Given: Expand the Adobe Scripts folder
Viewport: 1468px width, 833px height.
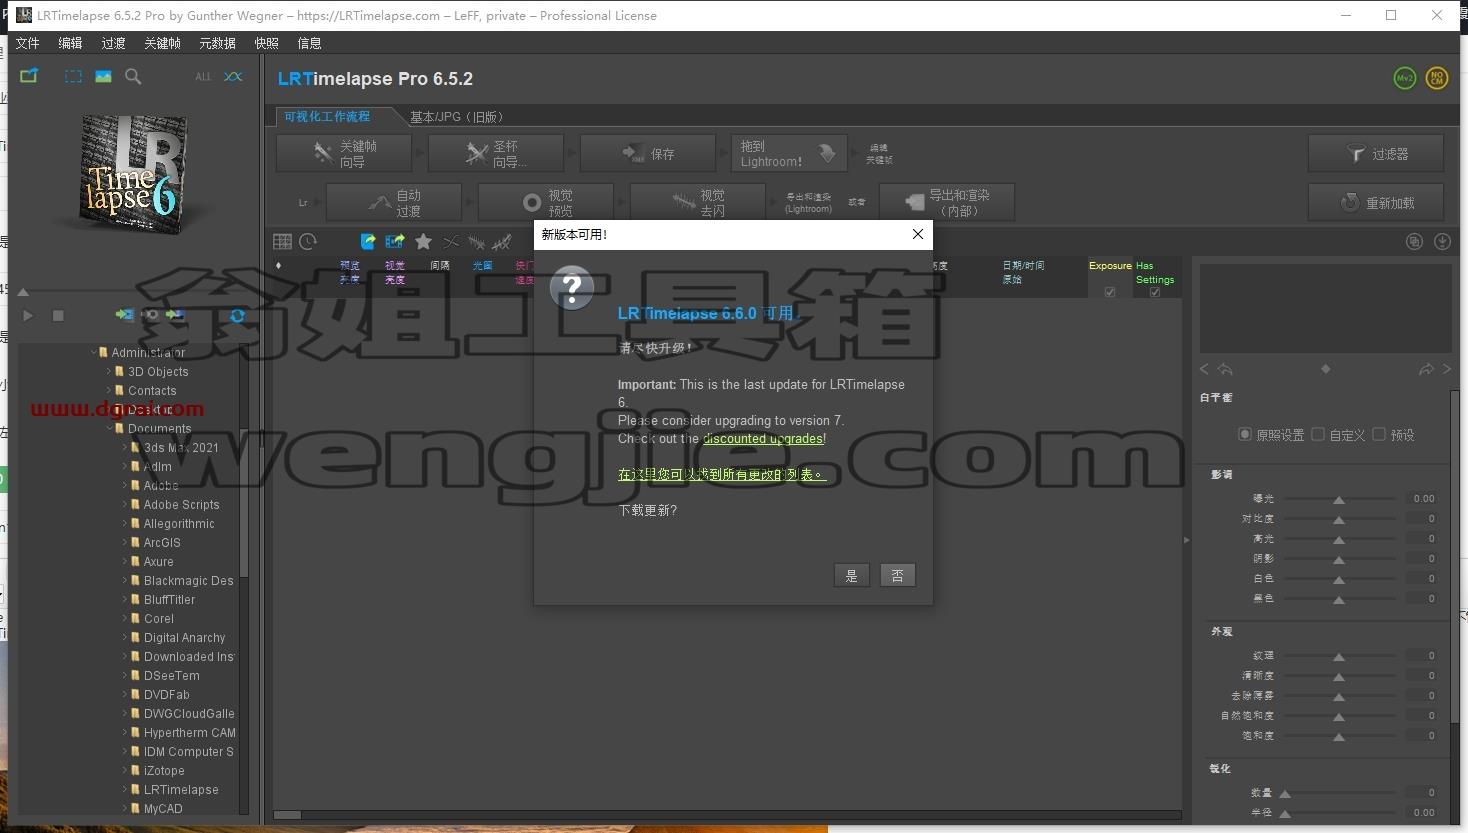Looking at the screenshot, I should tap(125, 504).
